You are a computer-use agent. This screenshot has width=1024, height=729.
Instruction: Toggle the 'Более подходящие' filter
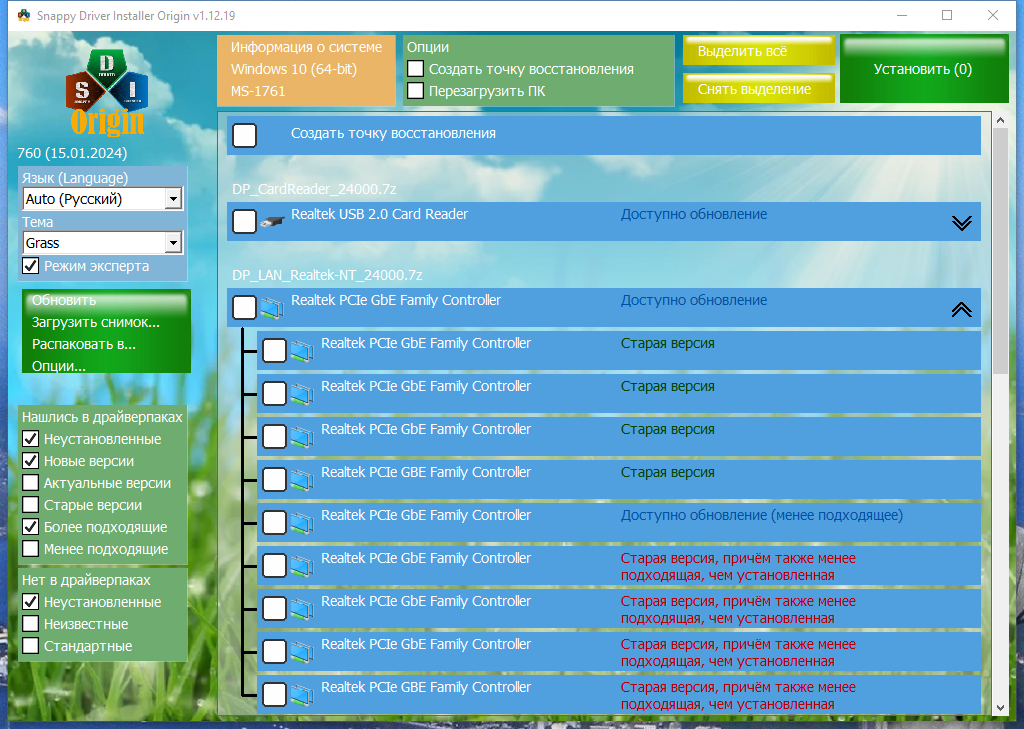31,527
